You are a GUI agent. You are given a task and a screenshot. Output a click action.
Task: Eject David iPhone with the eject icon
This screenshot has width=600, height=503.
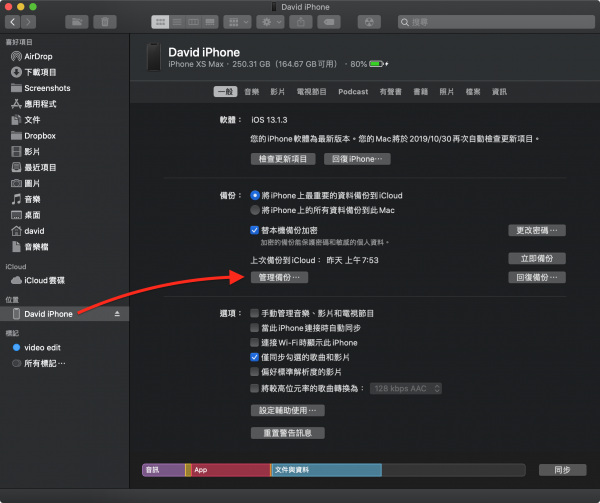click(x=117, y=314)
